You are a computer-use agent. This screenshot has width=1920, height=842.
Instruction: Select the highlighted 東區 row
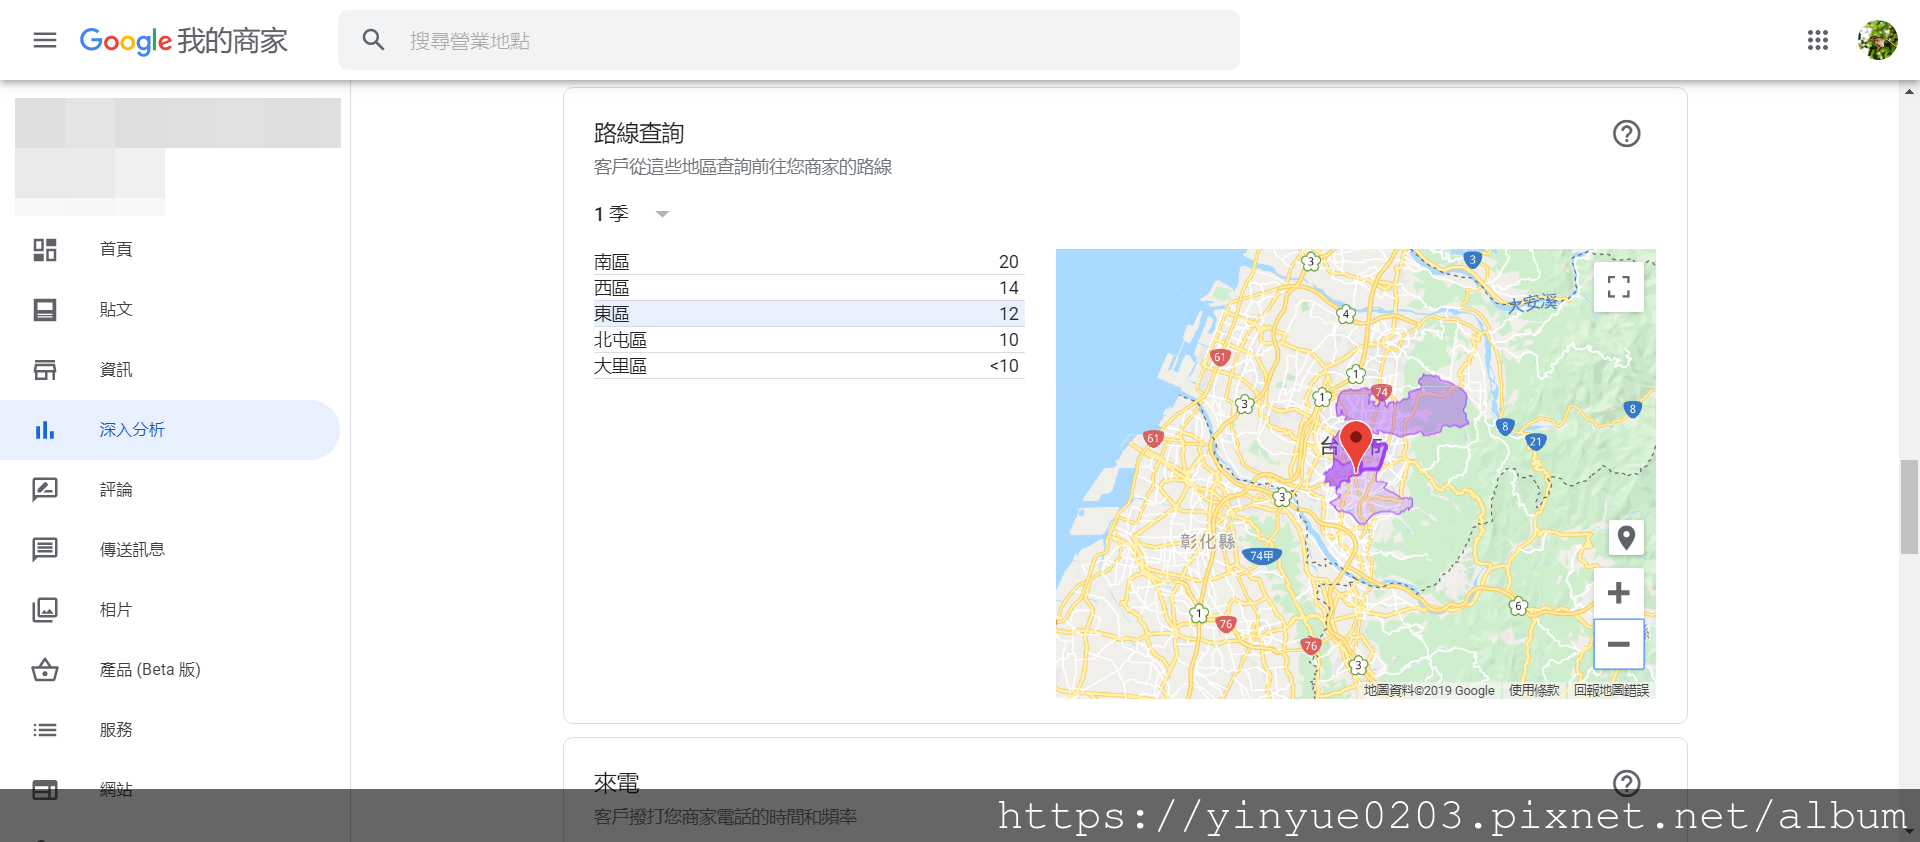808,314
